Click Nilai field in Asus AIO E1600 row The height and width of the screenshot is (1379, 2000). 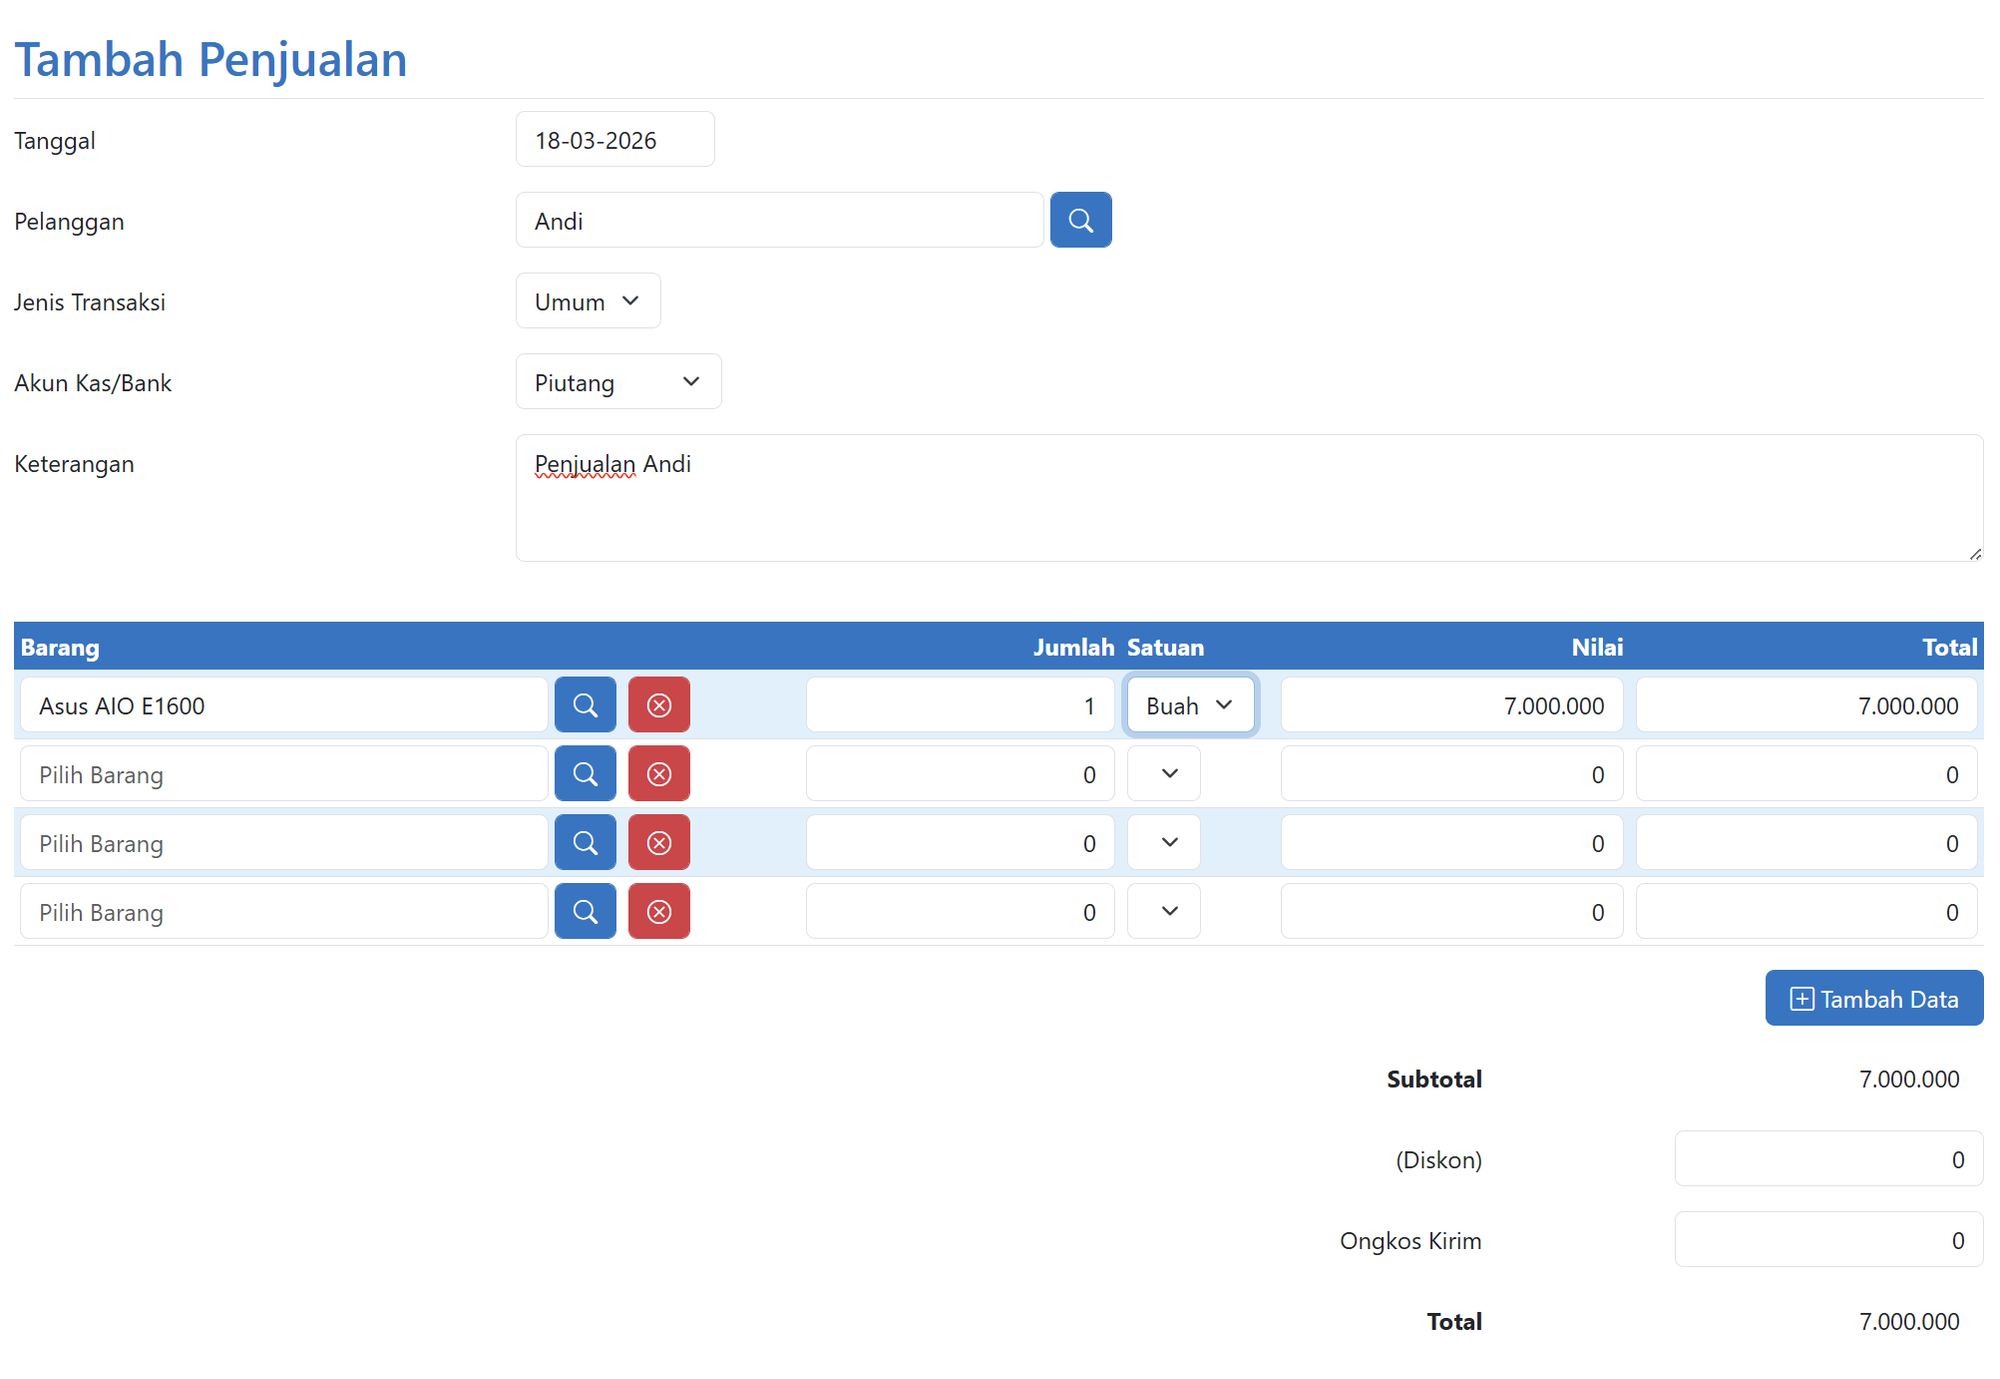coord(1452,705)
